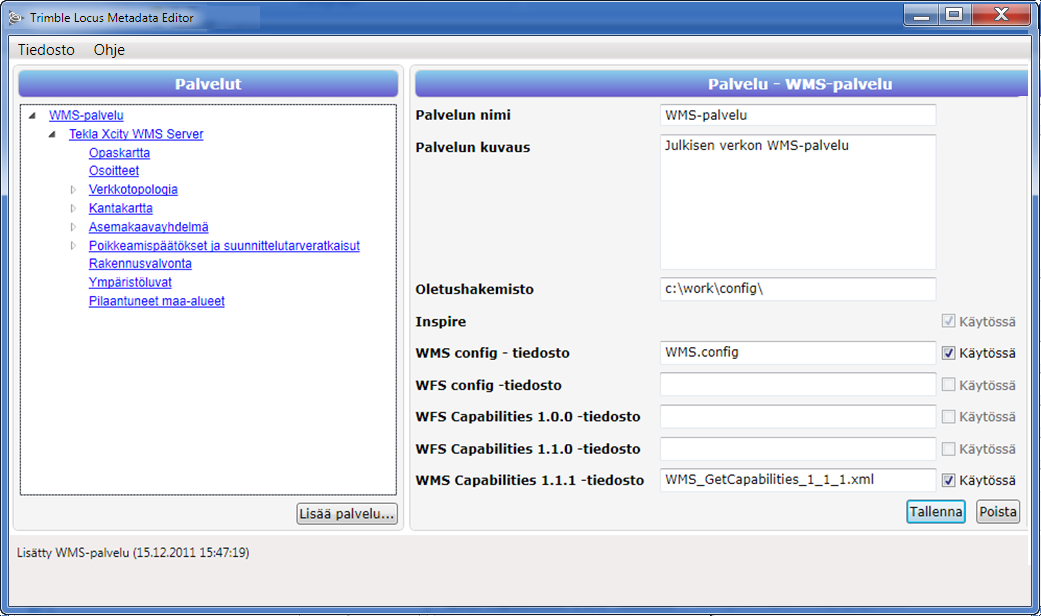The width and height of the screenshot is (1041, 616).
Task: Select the Kantakartta link
Action: point(121,208)
